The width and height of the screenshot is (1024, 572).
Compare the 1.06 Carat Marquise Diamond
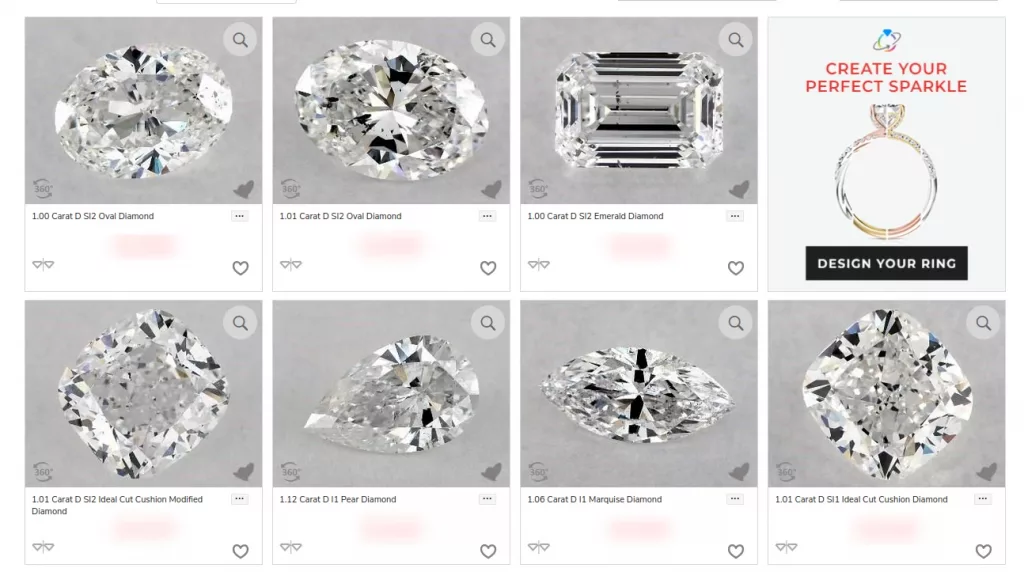538,547
